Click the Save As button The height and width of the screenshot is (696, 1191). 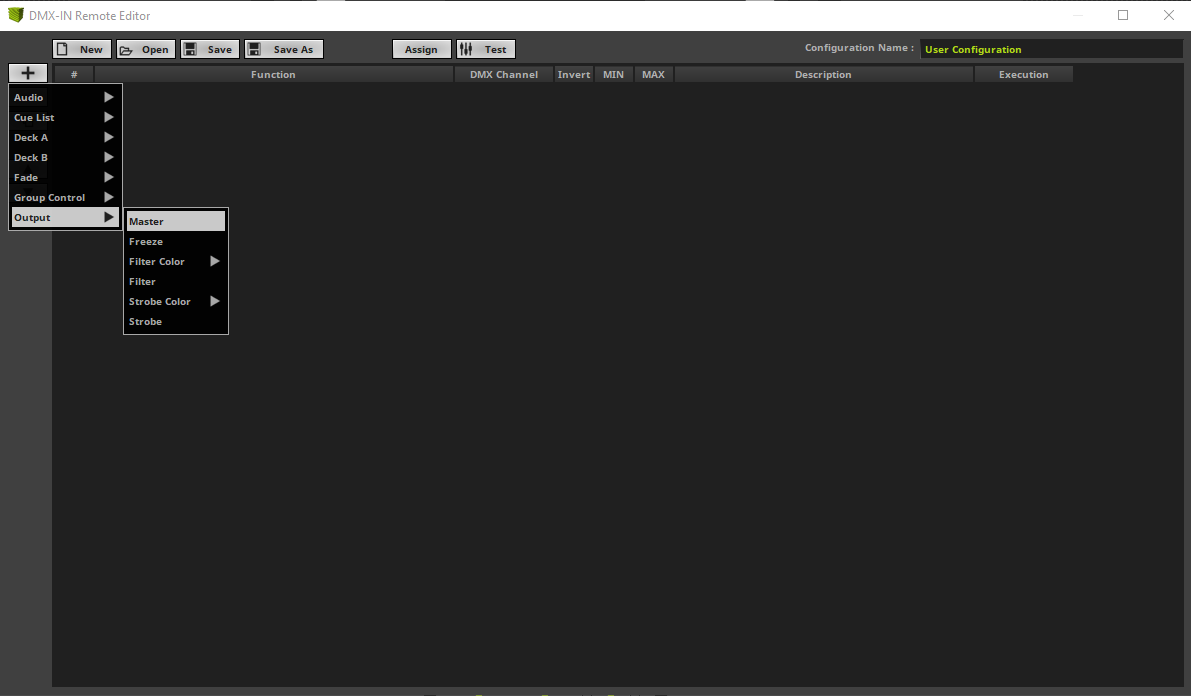pos(284,49)
